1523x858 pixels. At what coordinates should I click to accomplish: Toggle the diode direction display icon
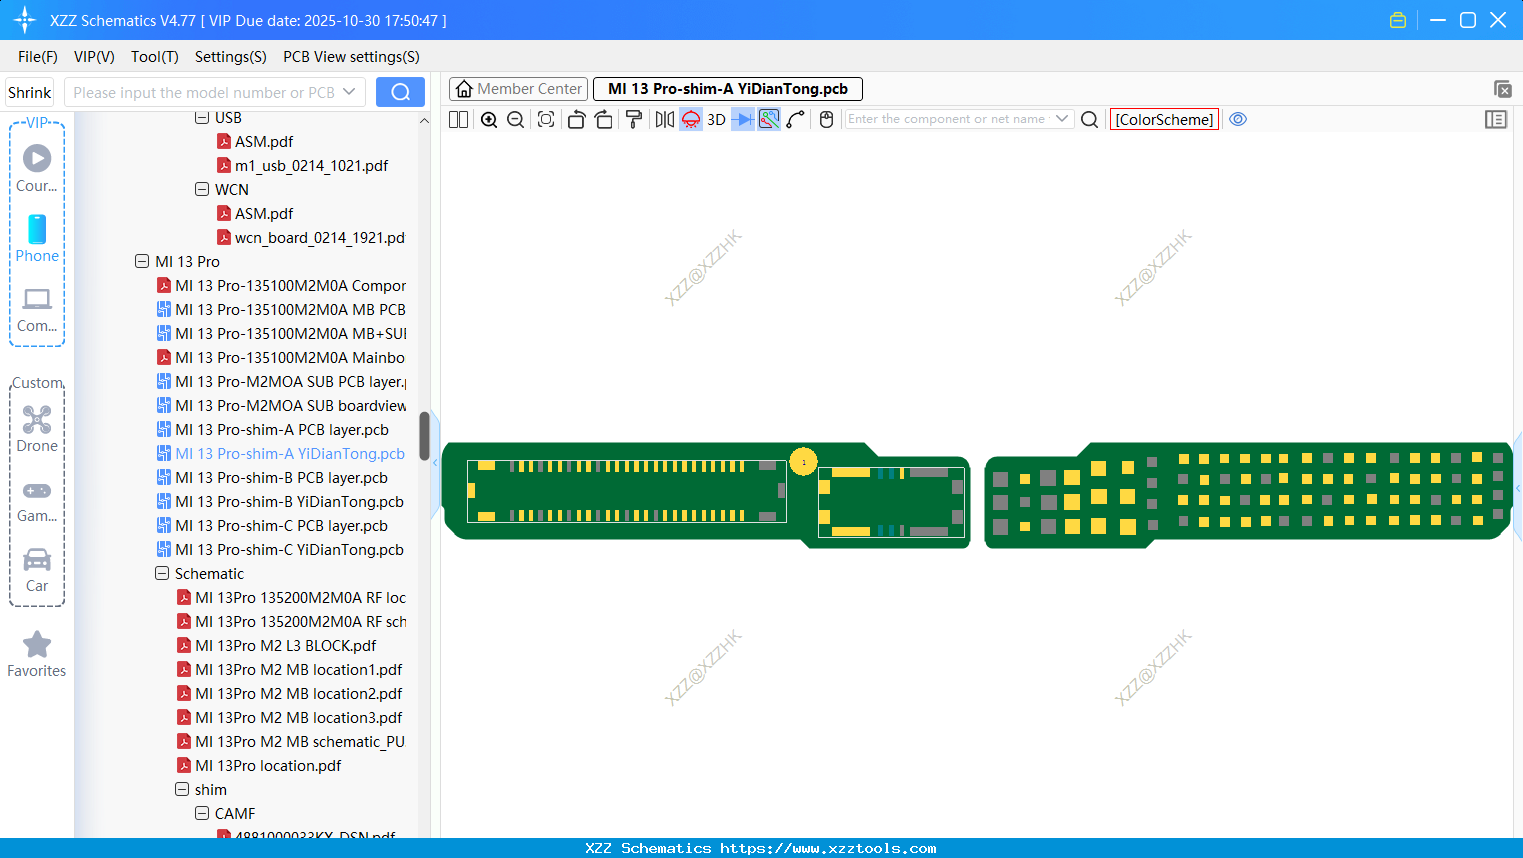point(743,119)
